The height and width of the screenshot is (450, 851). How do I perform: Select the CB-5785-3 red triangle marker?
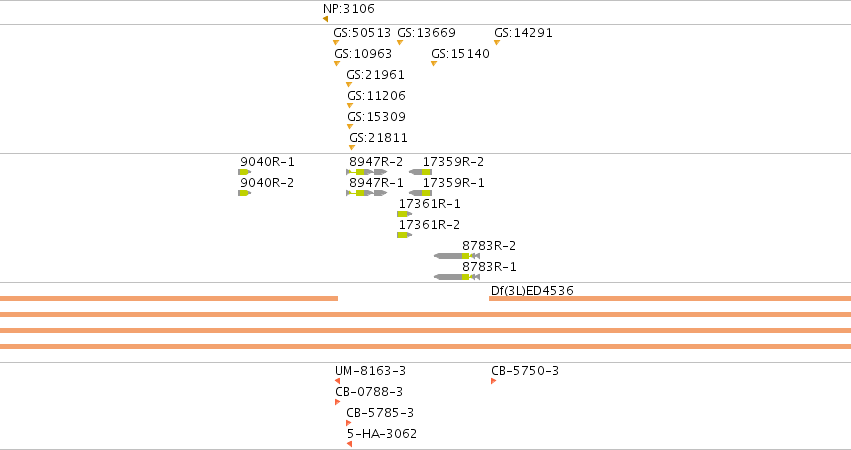coord(348,423)
